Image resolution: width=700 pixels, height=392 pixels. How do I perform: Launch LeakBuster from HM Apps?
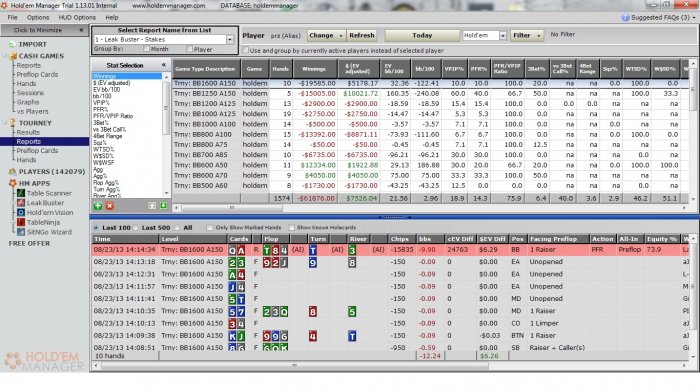[21, 203]
